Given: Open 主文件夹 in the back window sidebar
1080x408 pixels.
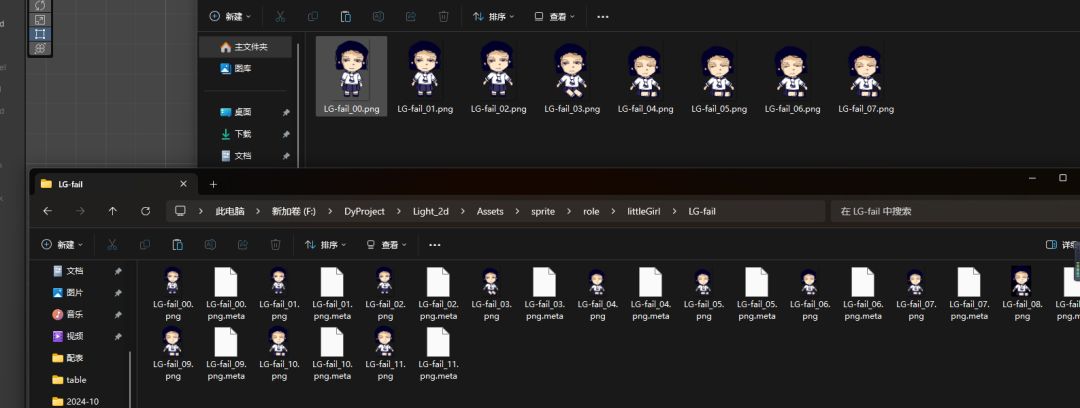Looking at the screenshot, I should pyautogui.click(x=245, y=47).
